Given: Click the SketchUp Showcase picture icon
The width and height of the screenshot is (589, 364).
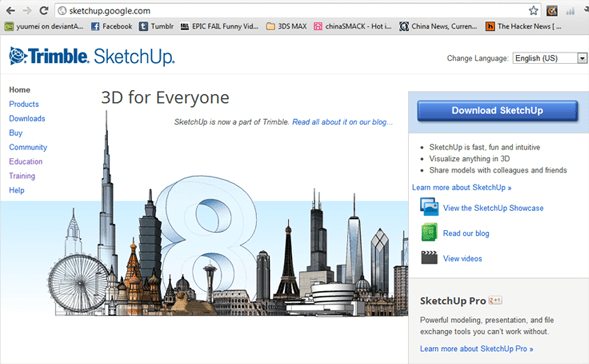Looking at the screenshot, I should [429, 207].
